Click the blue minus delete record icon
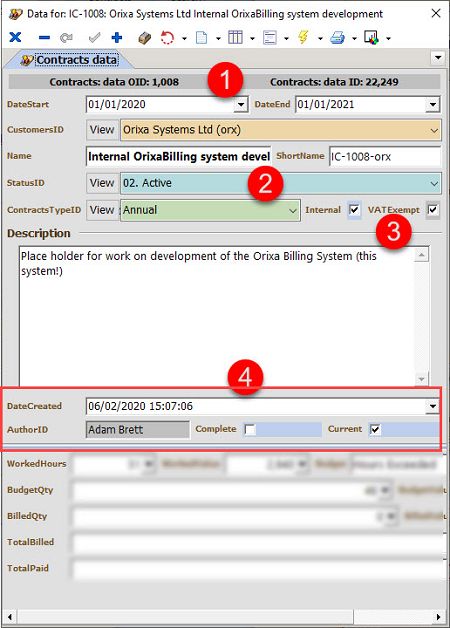 44,38
